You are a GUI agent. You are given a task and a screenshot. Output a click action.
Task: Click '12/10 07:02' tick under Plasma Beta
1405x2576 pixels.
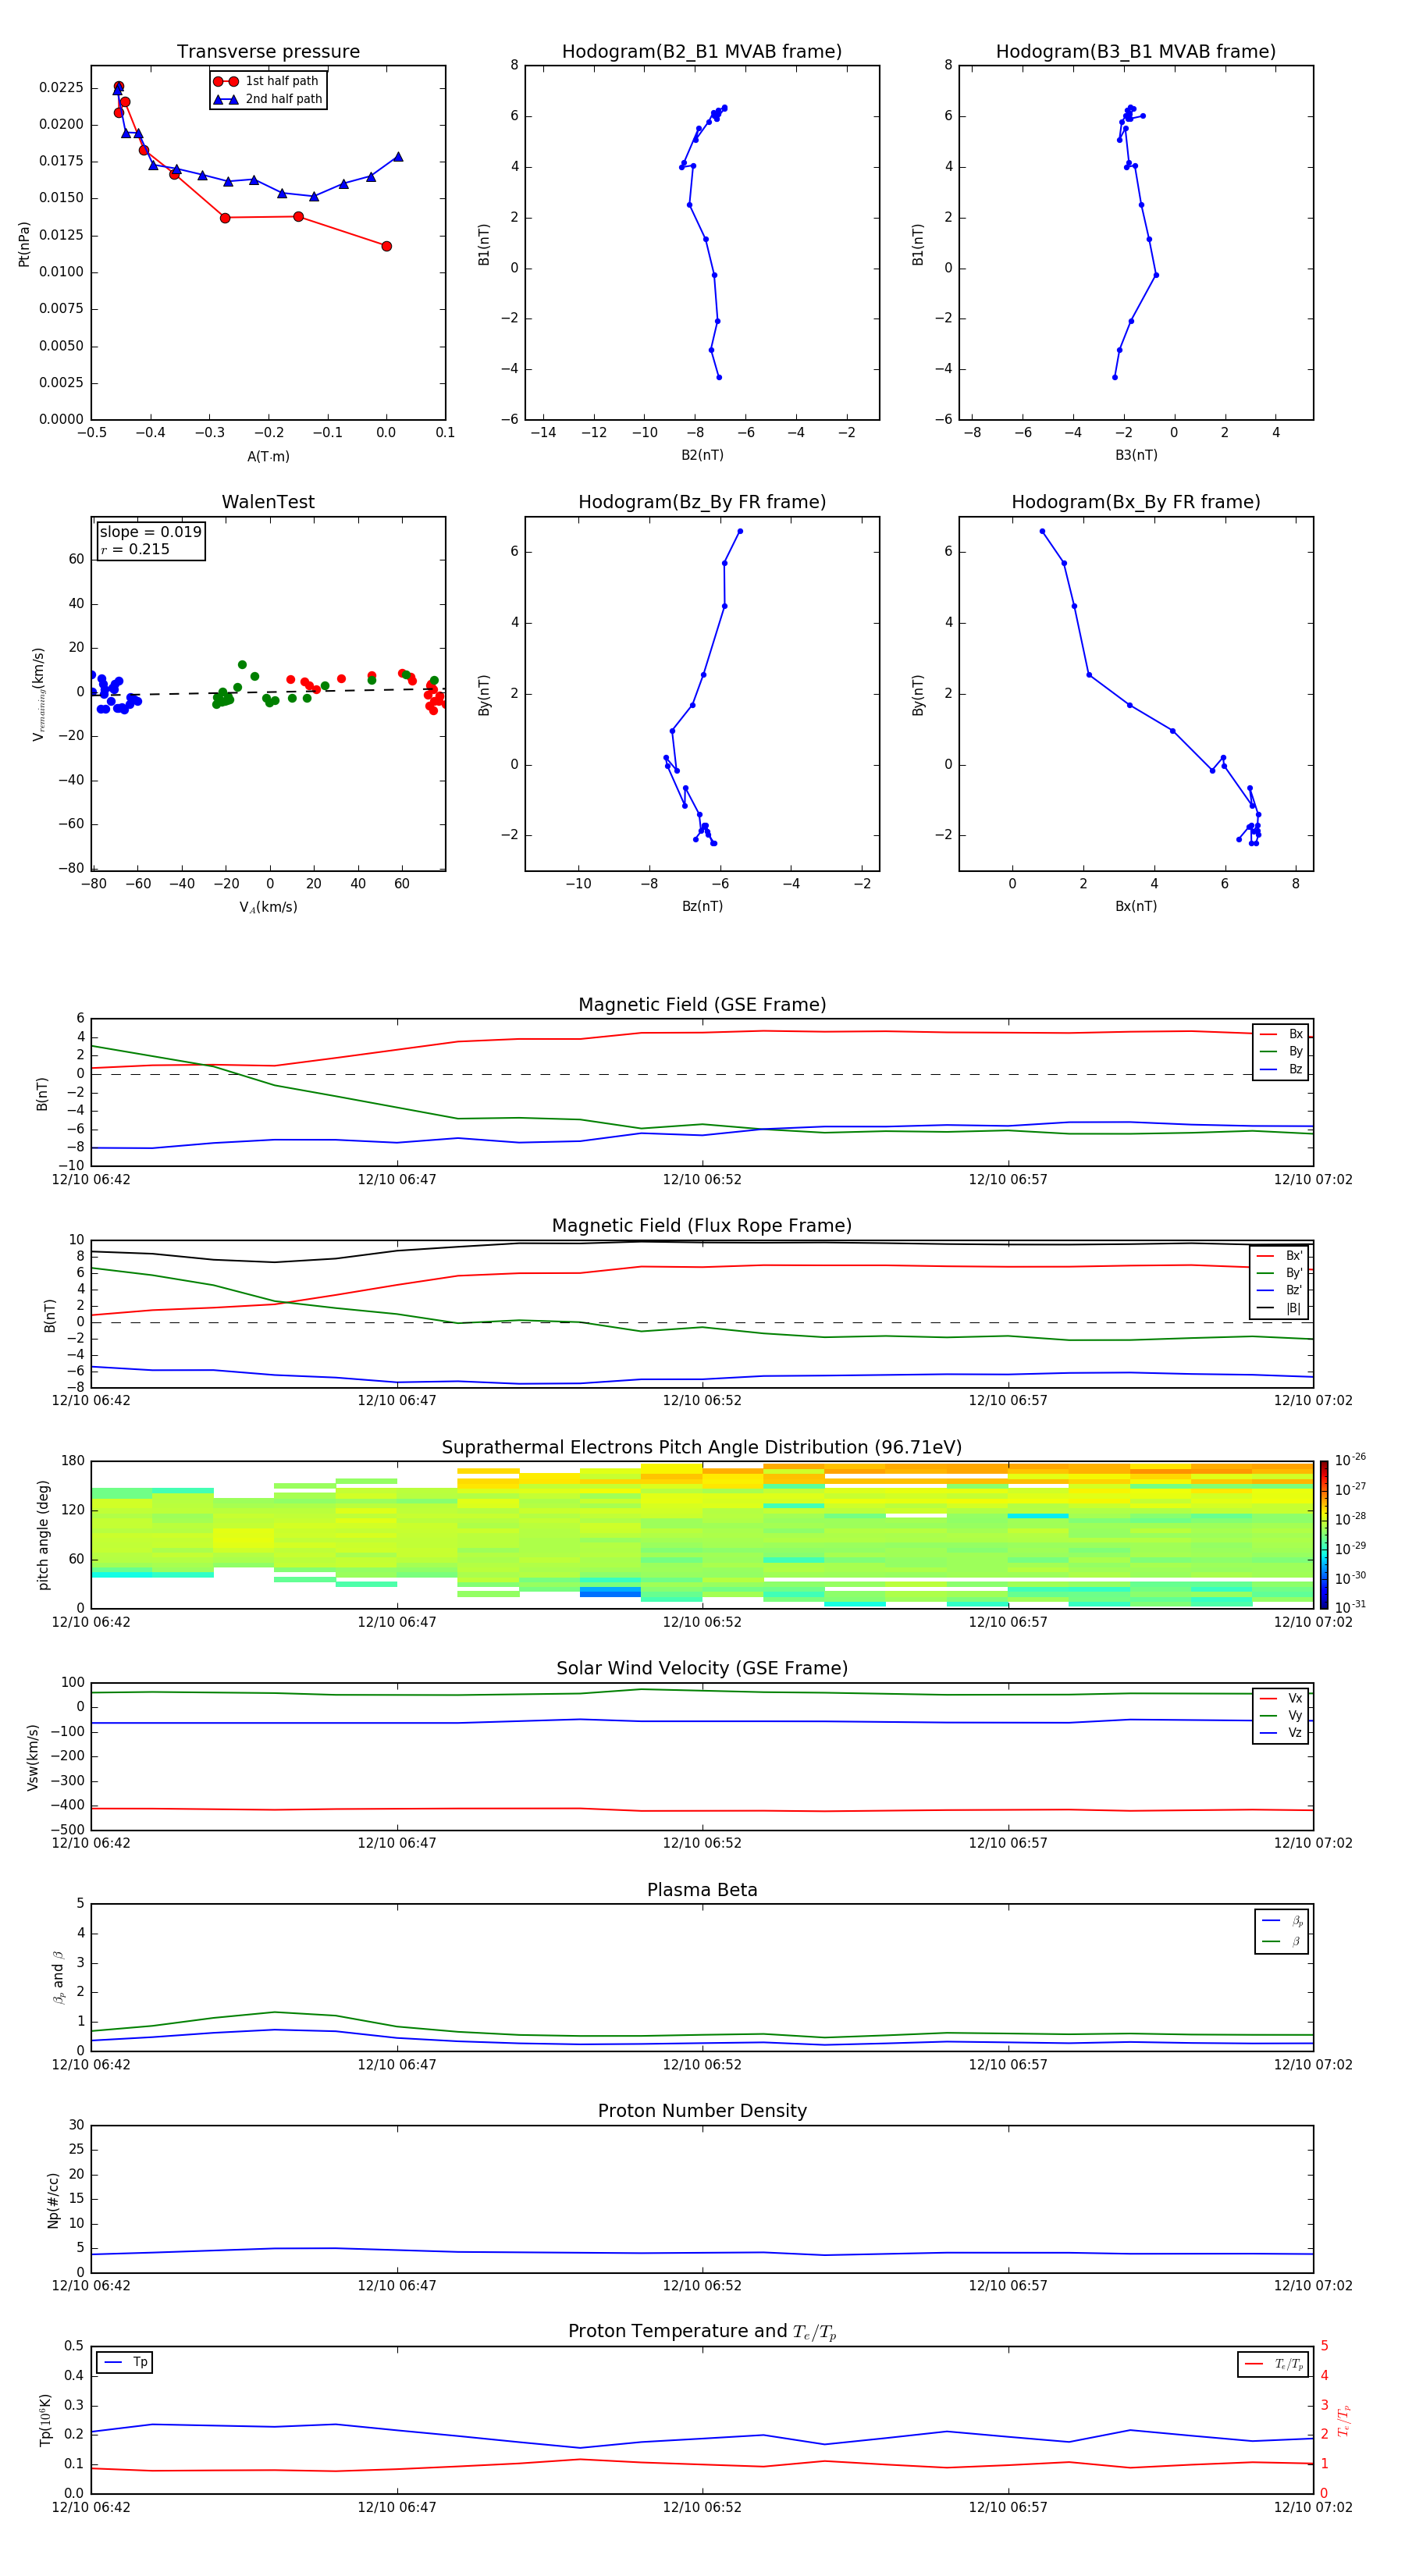click(x=1312, y=2065)
